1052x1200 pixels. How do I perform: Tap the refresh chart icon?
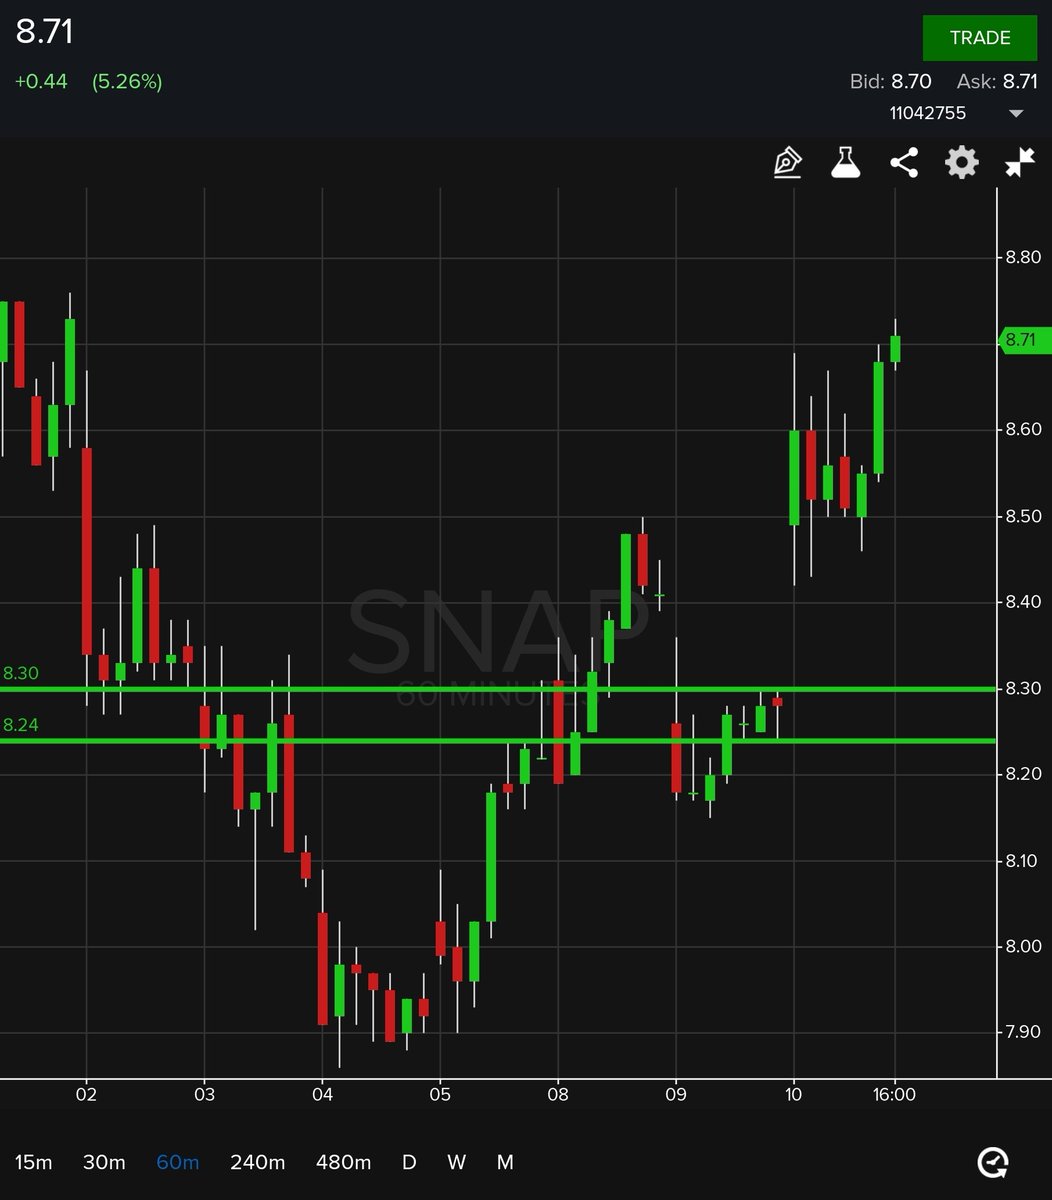993,1162
